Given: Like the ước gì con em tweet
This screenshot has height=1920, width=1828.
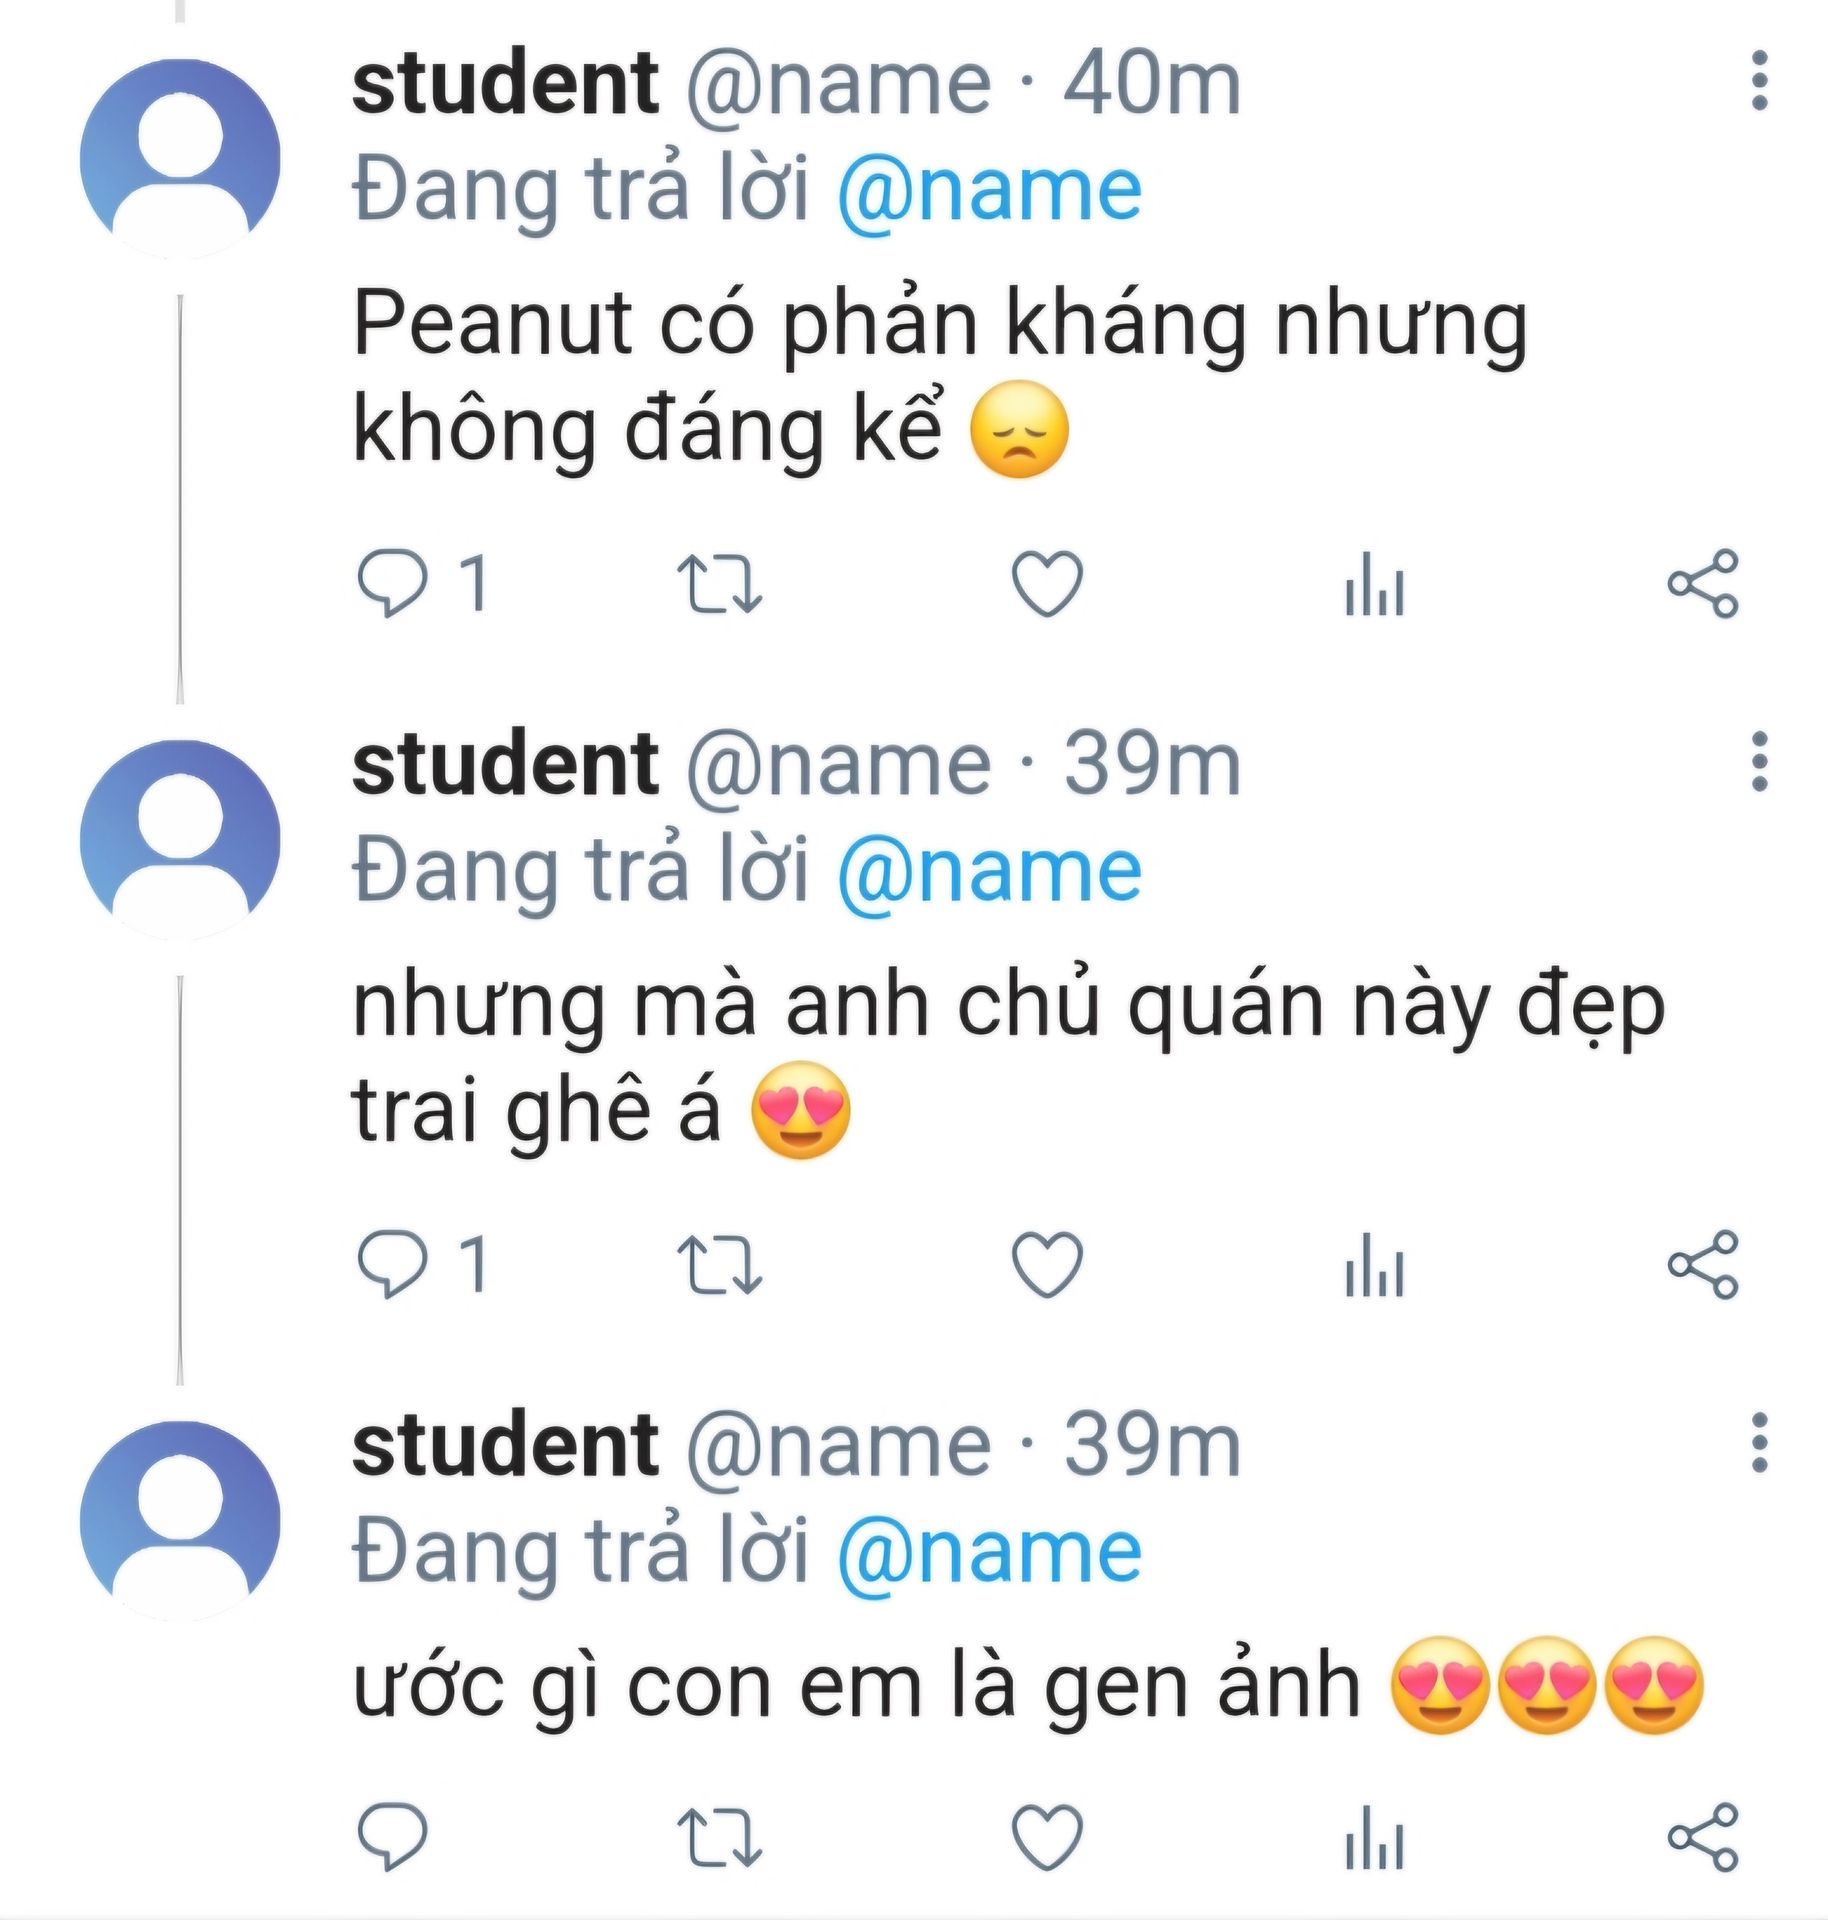Looking at the screenshot, I should pyautogui.click(x=1047, y=1836).
